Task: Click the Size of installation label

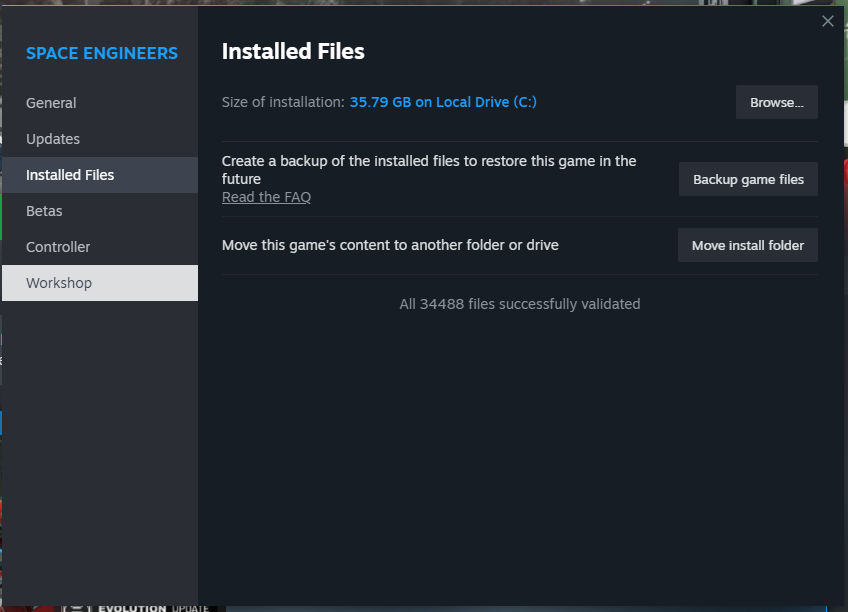Action: (x=283, y=102)
